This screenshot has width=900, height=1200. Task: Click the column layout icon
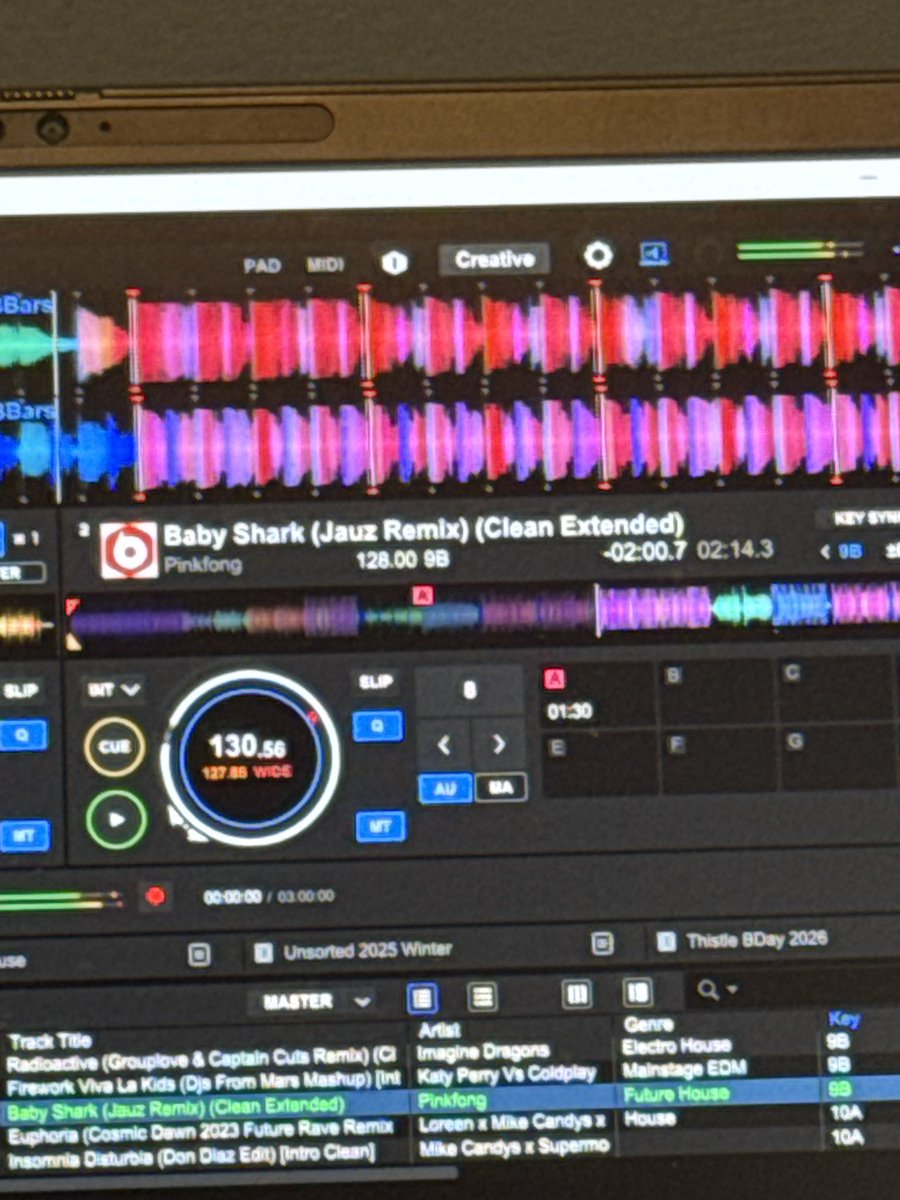pyautogui.click(x=577, y=993)
